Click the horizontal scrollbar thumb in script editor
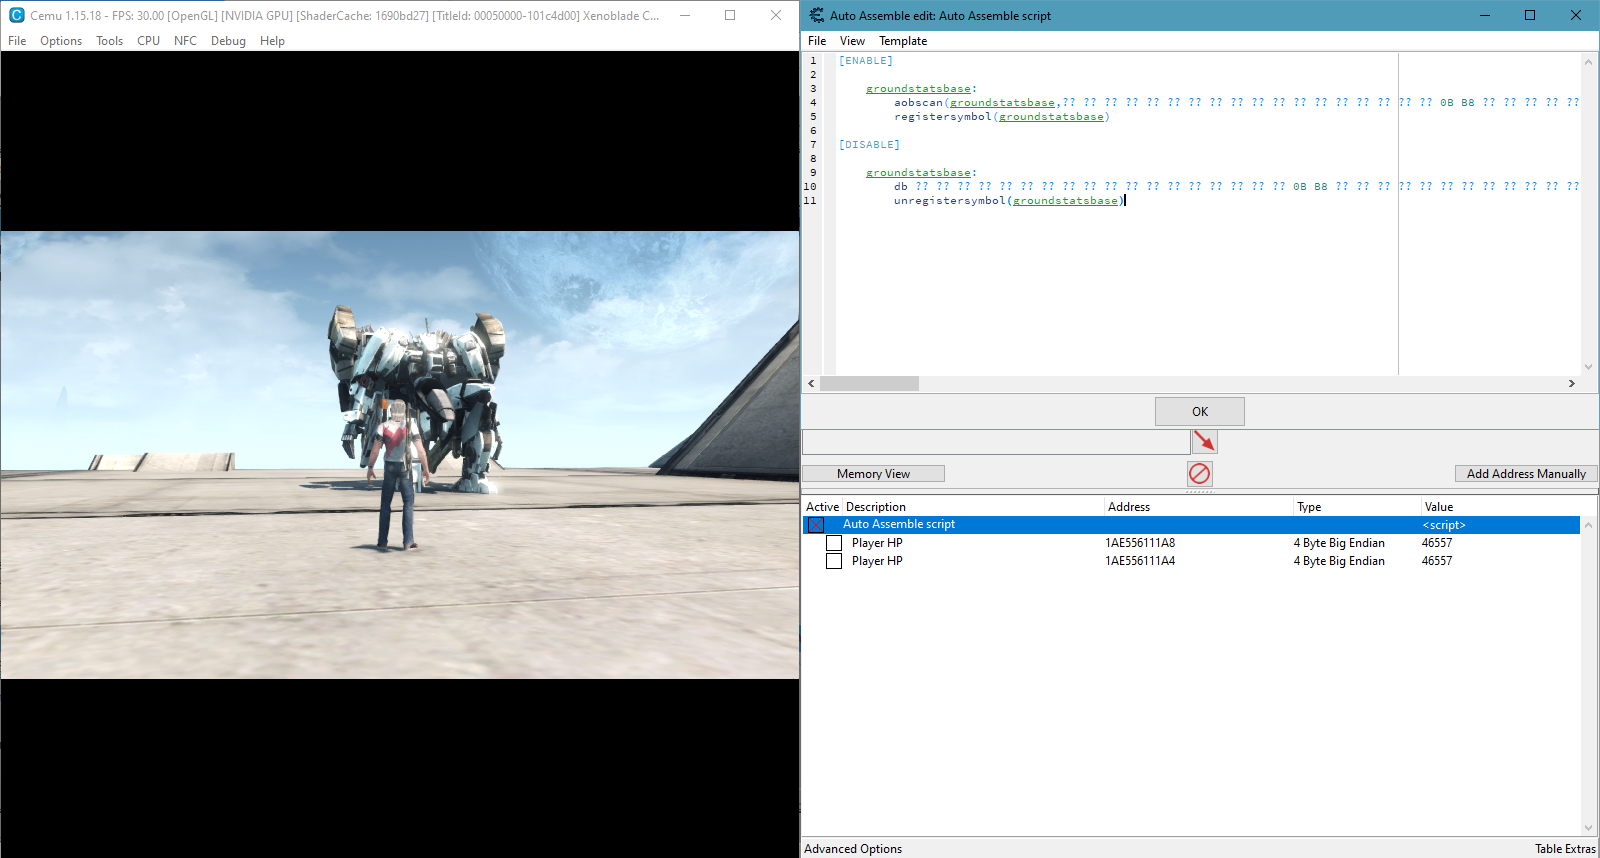Image resolution: width=1600 pixels, height=858 pixels. pos(869,384)
